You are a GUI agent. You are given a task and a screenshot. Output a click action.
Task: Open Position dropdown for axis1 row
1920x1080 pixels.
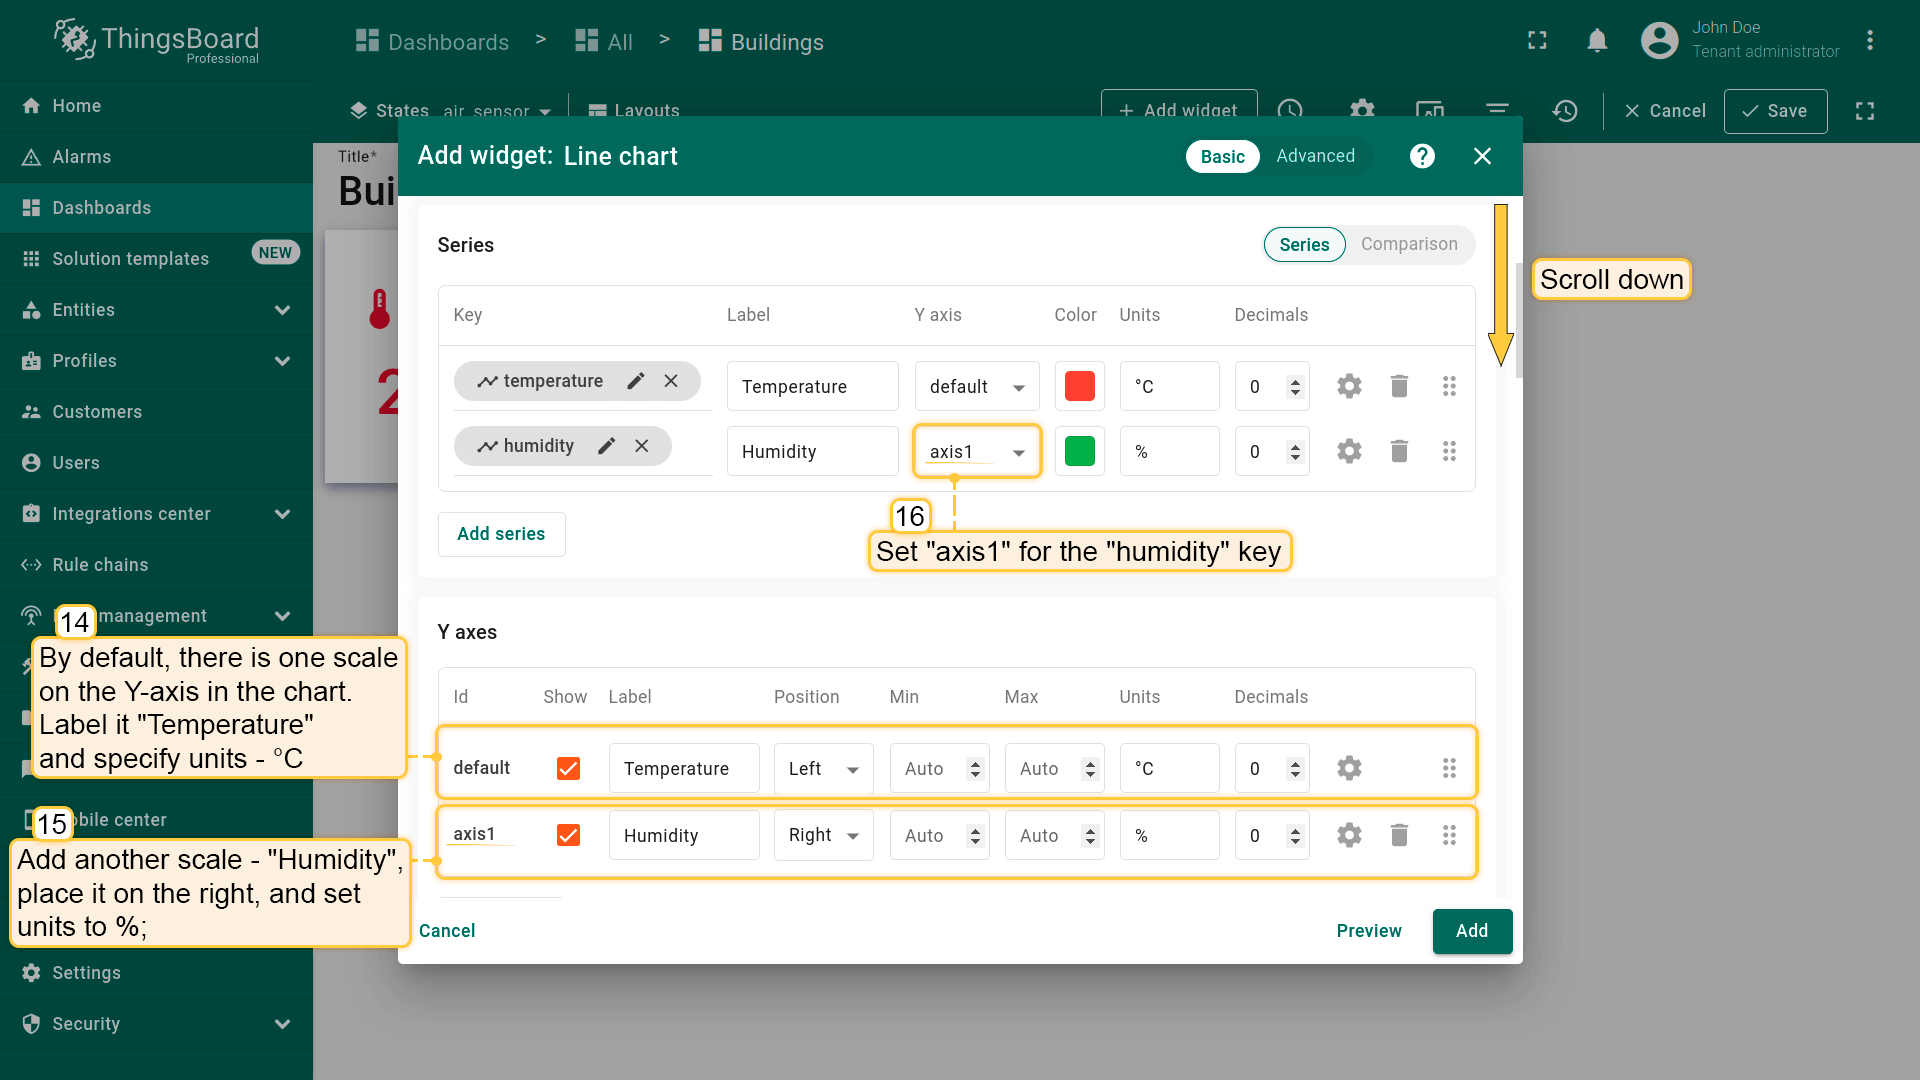[x=823, y=835]
